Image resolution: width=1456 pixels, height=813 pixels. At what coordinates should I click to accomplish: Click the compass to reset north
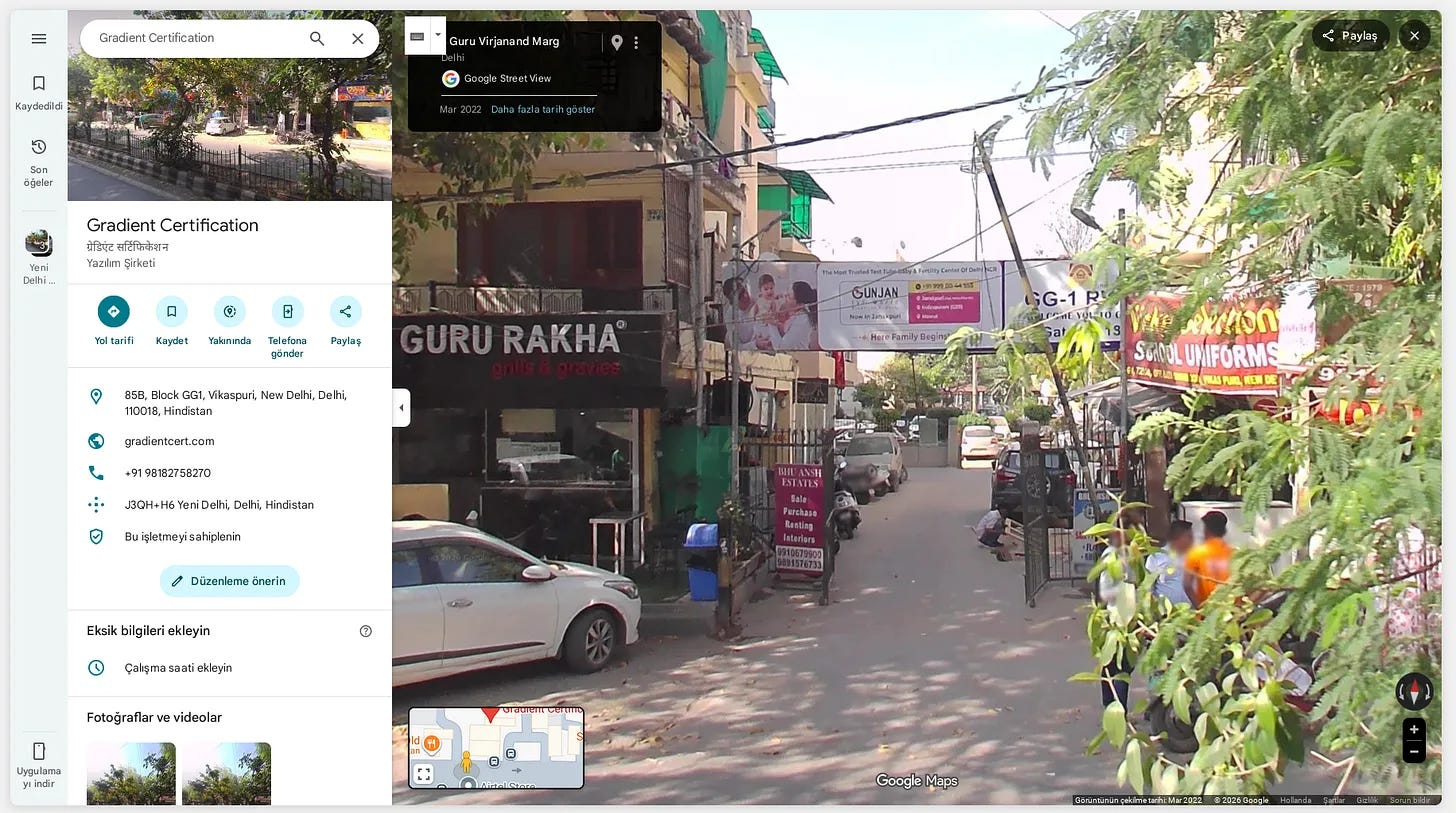1414,691
